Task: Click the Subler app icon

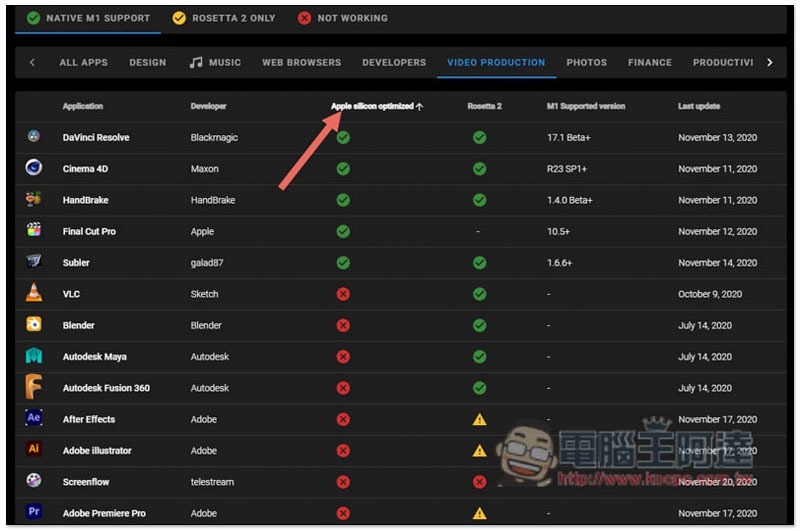Action: [34, 261]
